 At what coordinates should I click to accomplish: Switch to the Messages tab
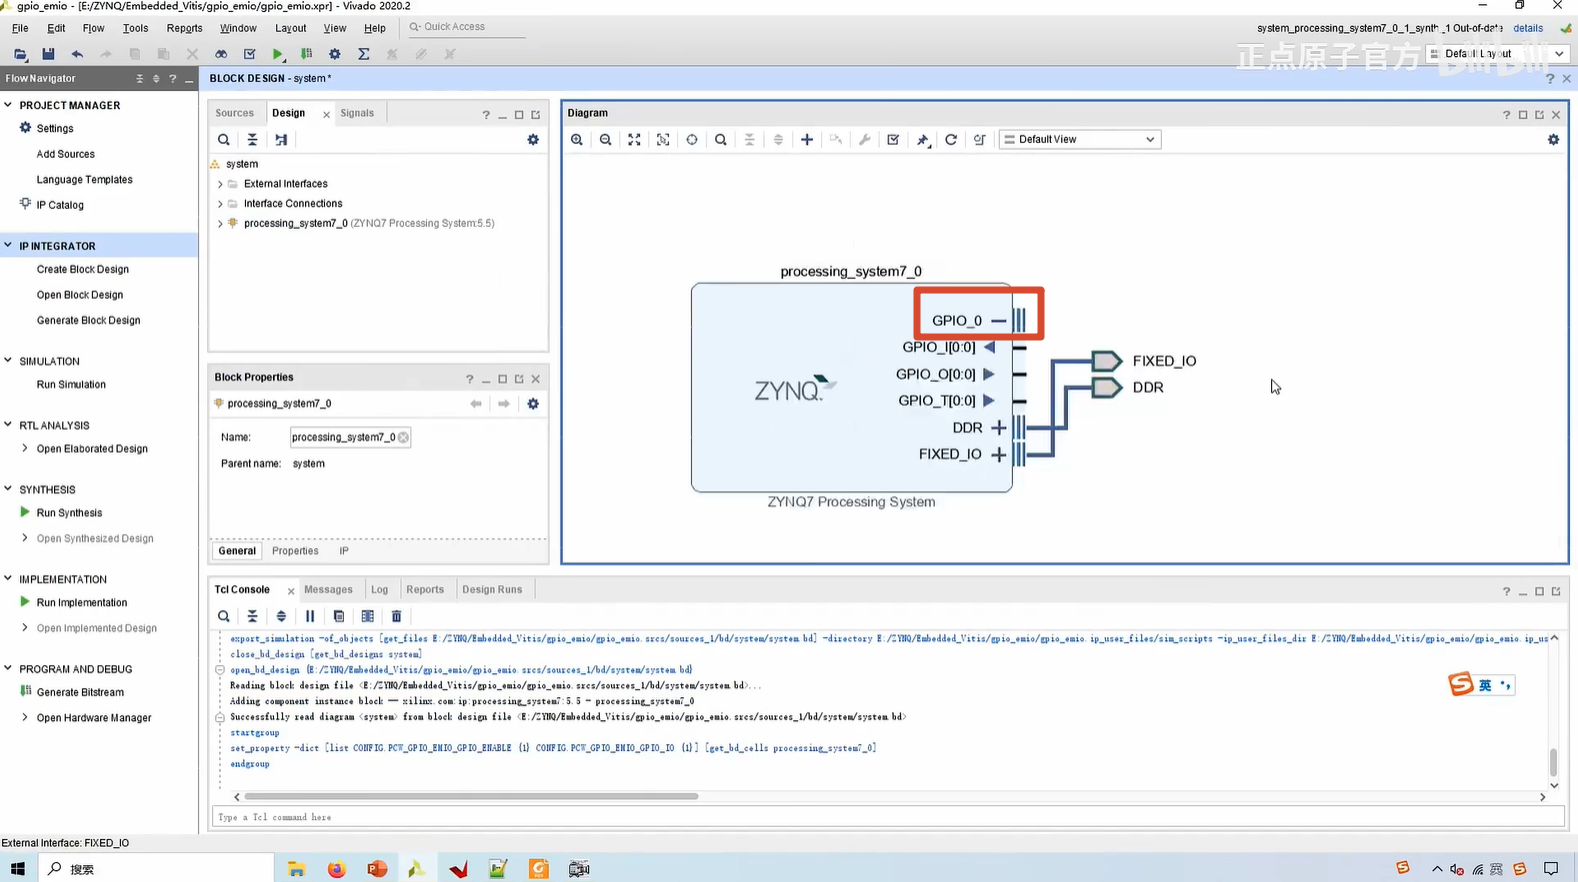point(328,590)
